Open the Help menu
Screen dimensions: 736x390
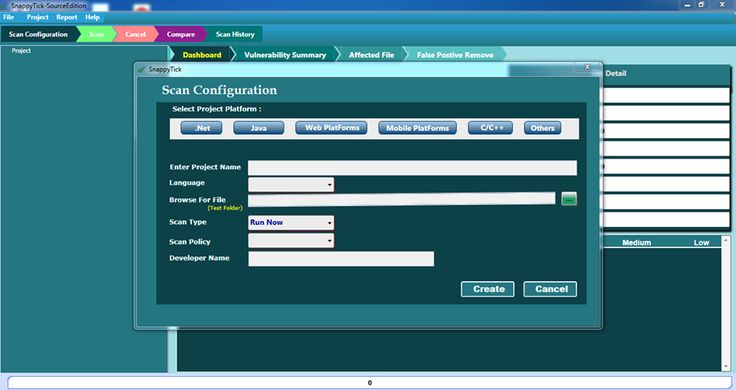[x=92, y=17]
